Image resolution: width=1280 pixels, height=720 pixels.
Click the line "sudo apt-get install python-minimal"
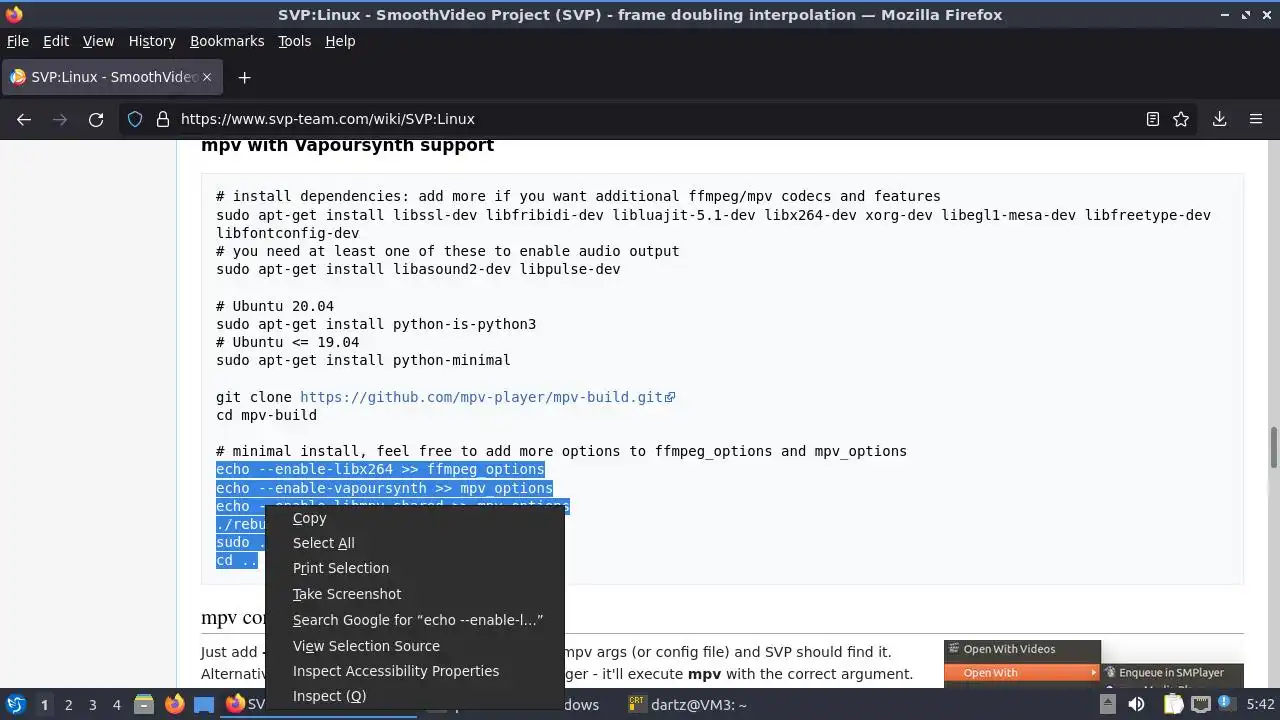pyautogui.click(x=363, y=360)
